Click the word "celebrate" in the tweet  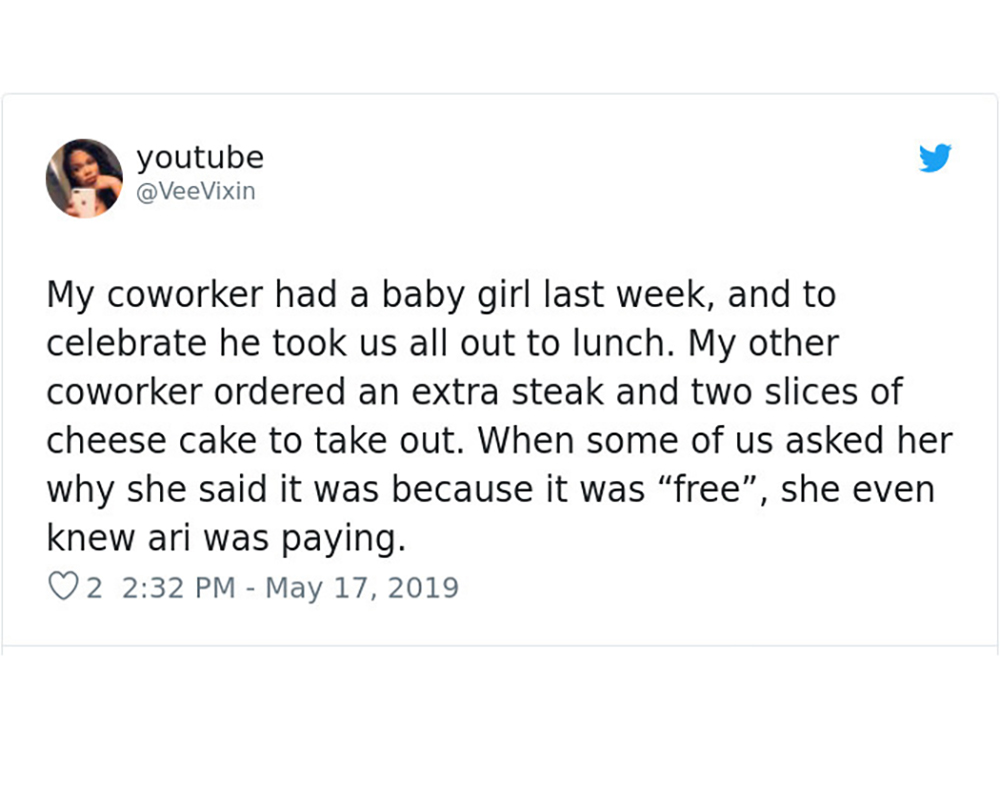(124, 343)
